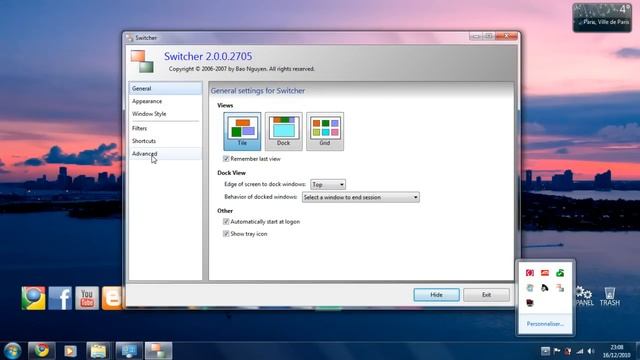Click the Chrome taskbar button

click(42, 351)
